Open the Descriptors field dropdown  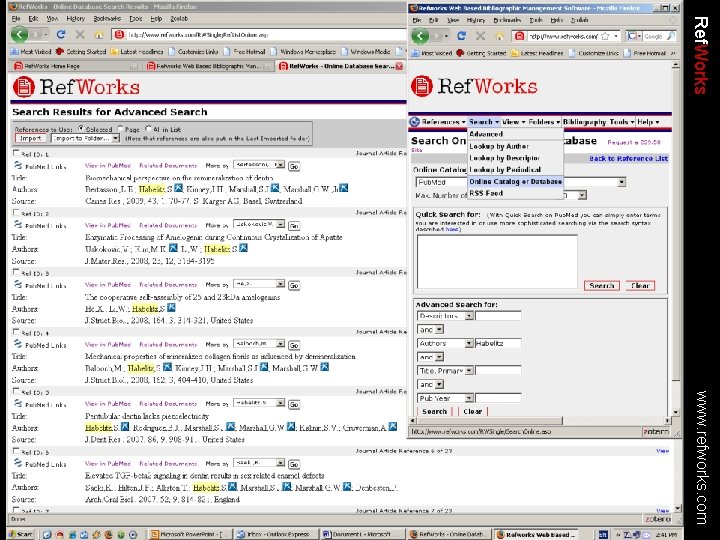coord(445,316)
